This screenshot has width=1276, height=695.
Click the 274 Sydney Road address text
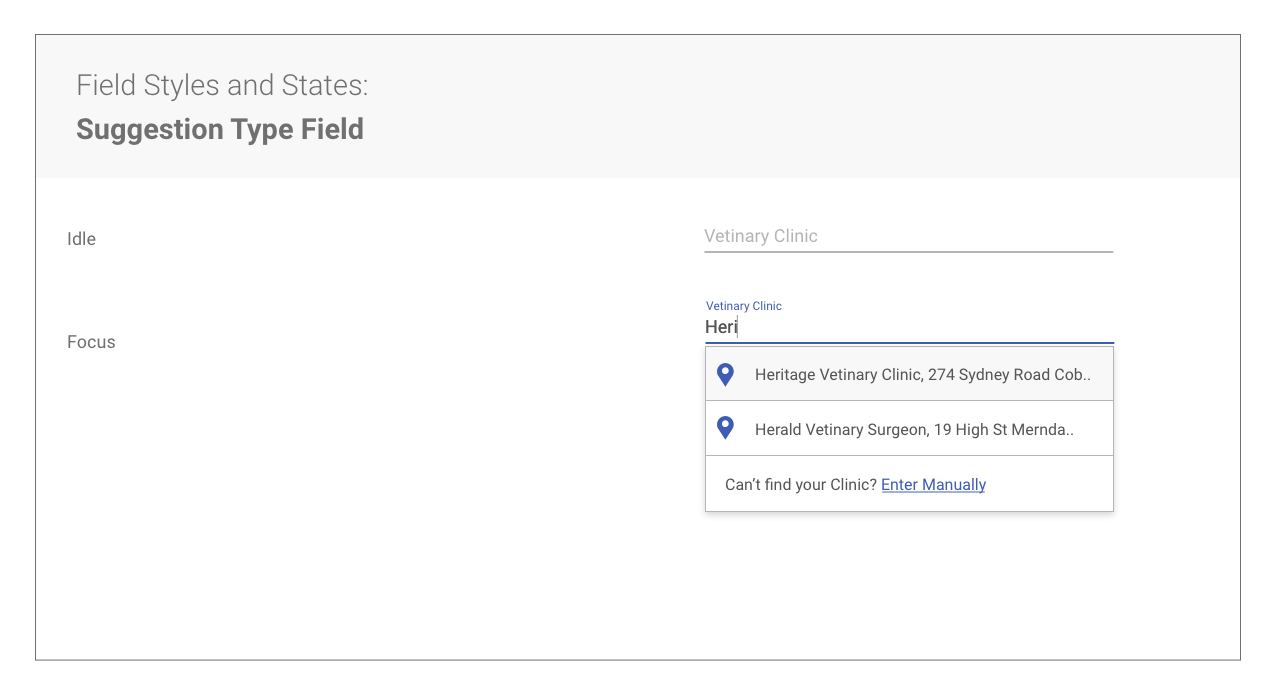click(1009, 375)
